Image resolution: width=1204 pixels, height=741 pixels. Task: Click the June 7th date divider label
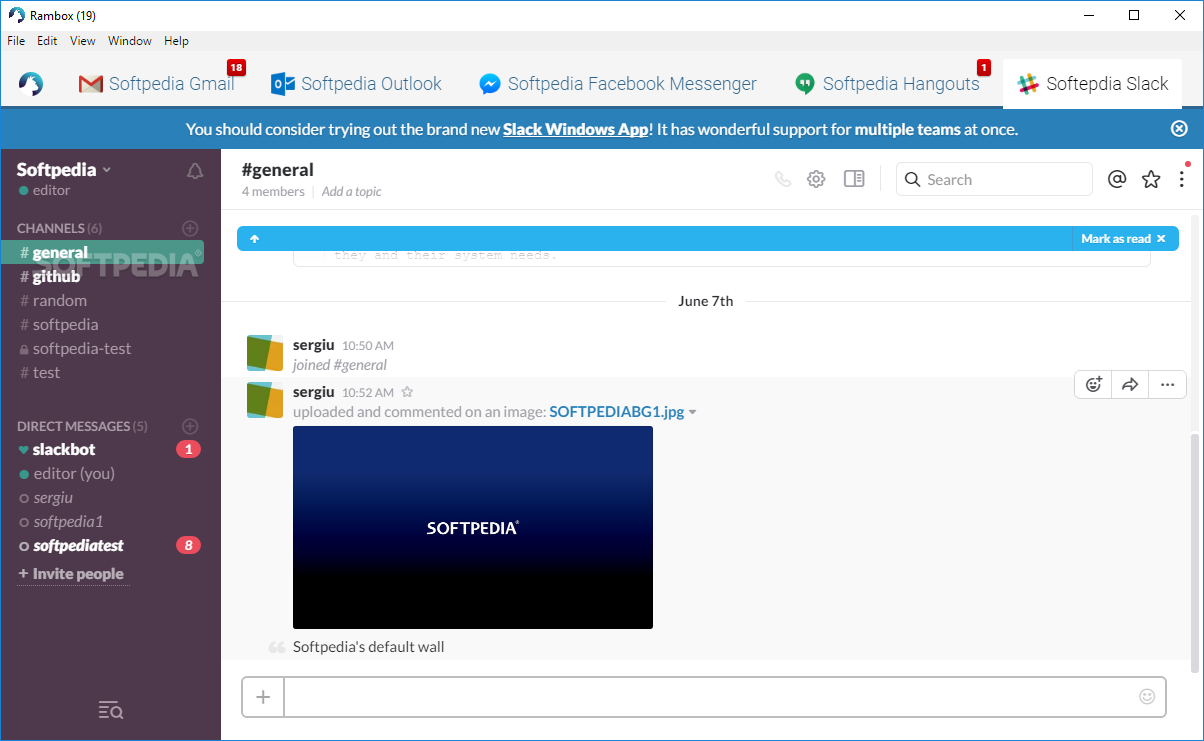[x=705, y=300]
